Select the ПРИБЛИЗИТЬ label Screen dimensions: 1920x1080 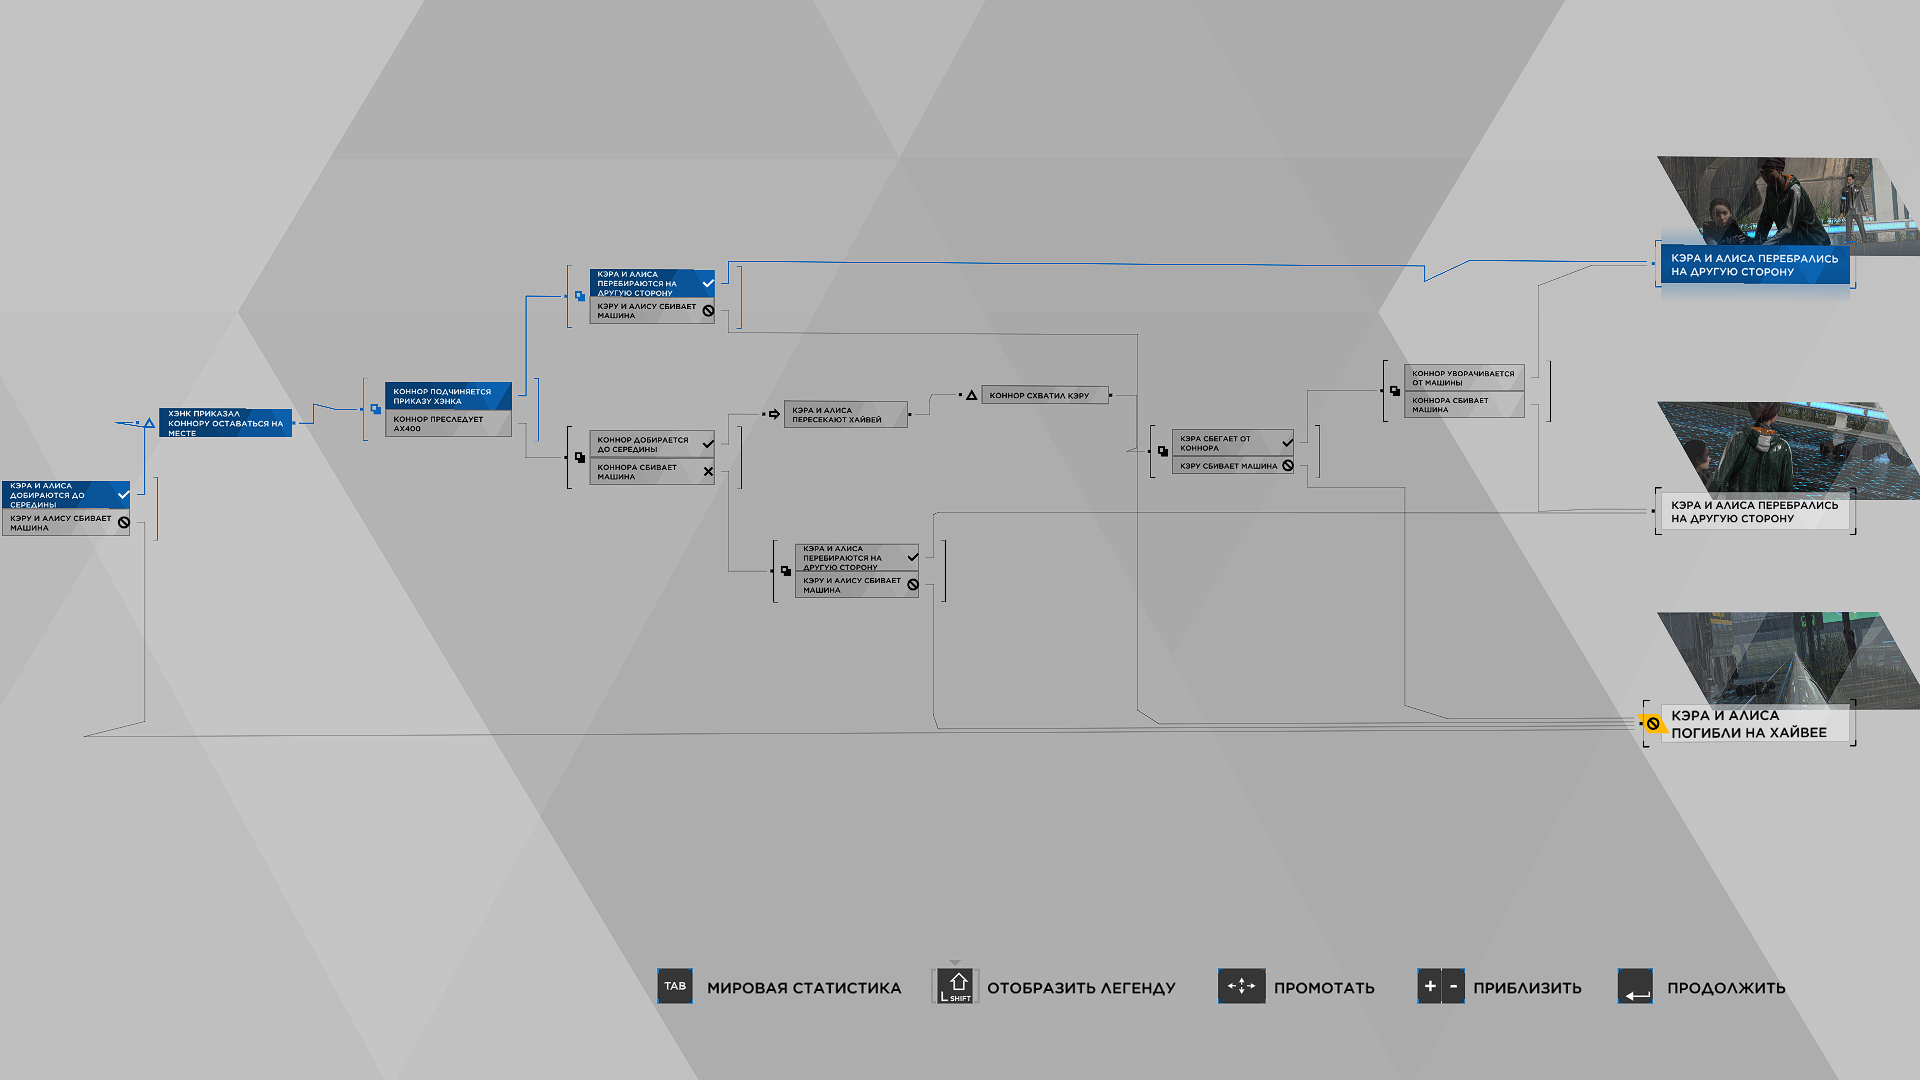click(x=1527, y=988)
